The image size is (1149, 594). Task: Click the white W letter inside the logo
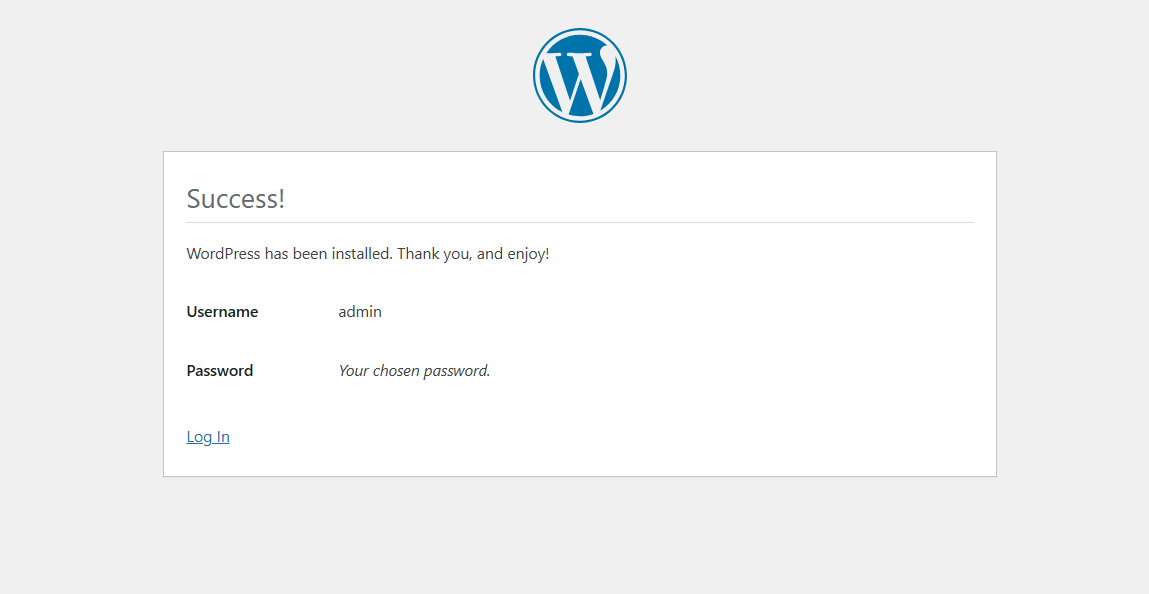580,79
